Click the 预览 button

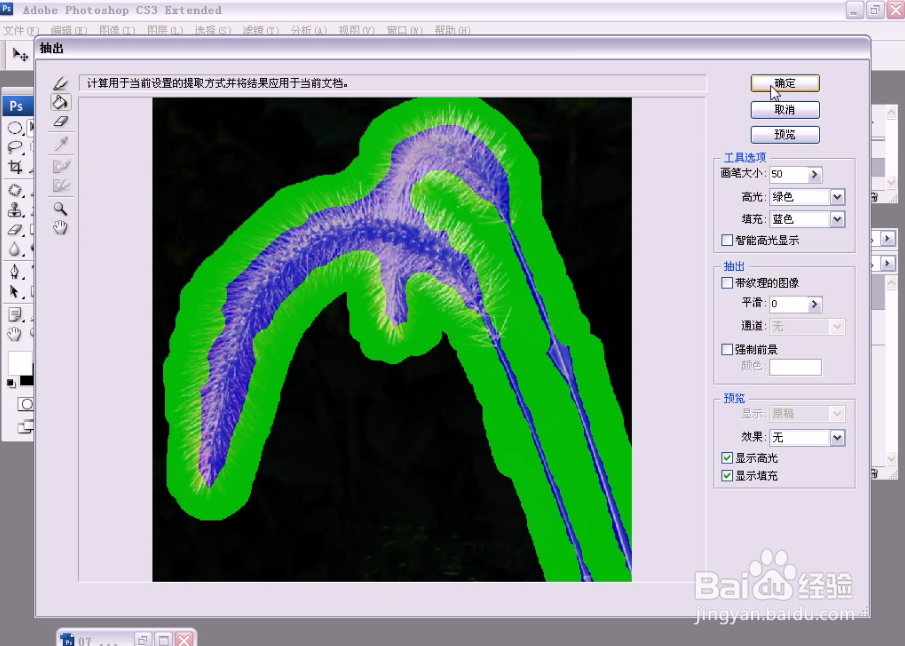(x=785, y=135)
